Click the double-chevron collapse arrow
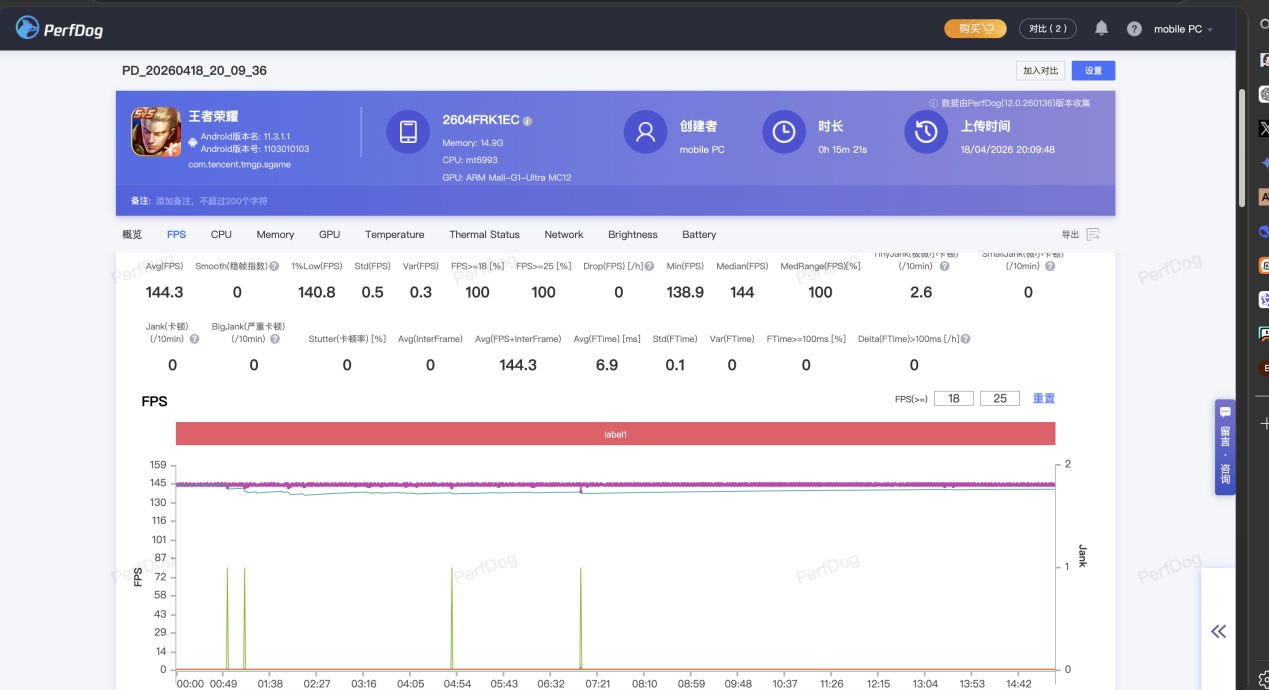The width and height of the screenshot is (1269, 690). (x=1218, y=631)
